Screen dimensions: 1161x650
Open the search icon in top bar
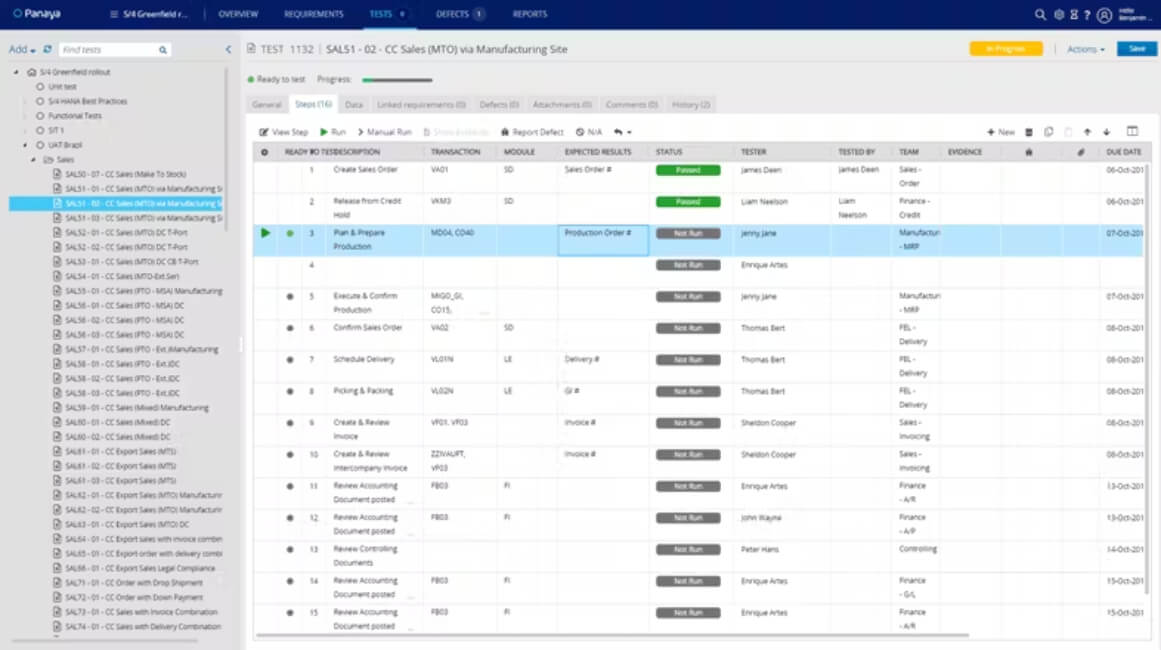tap(1040, 14)
